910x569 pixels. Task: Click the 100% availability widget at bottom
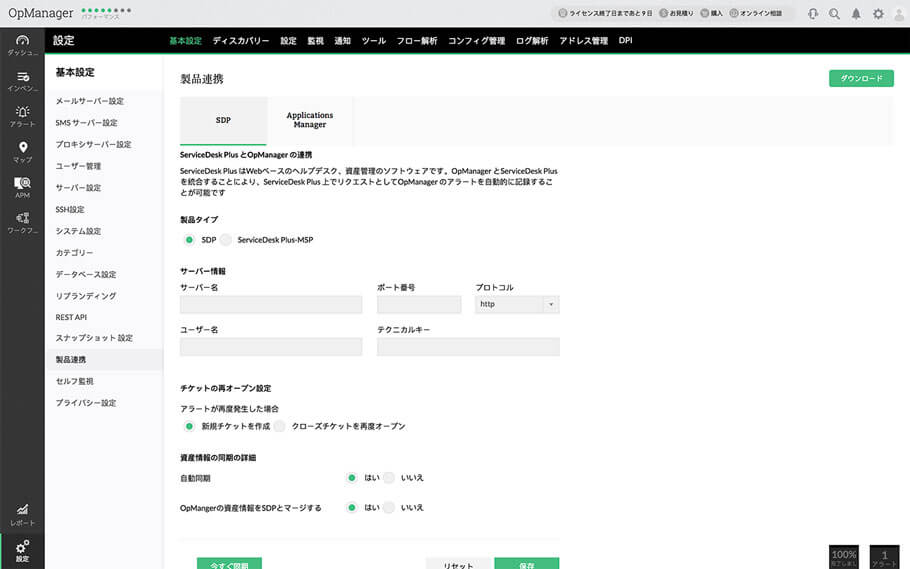844,557
